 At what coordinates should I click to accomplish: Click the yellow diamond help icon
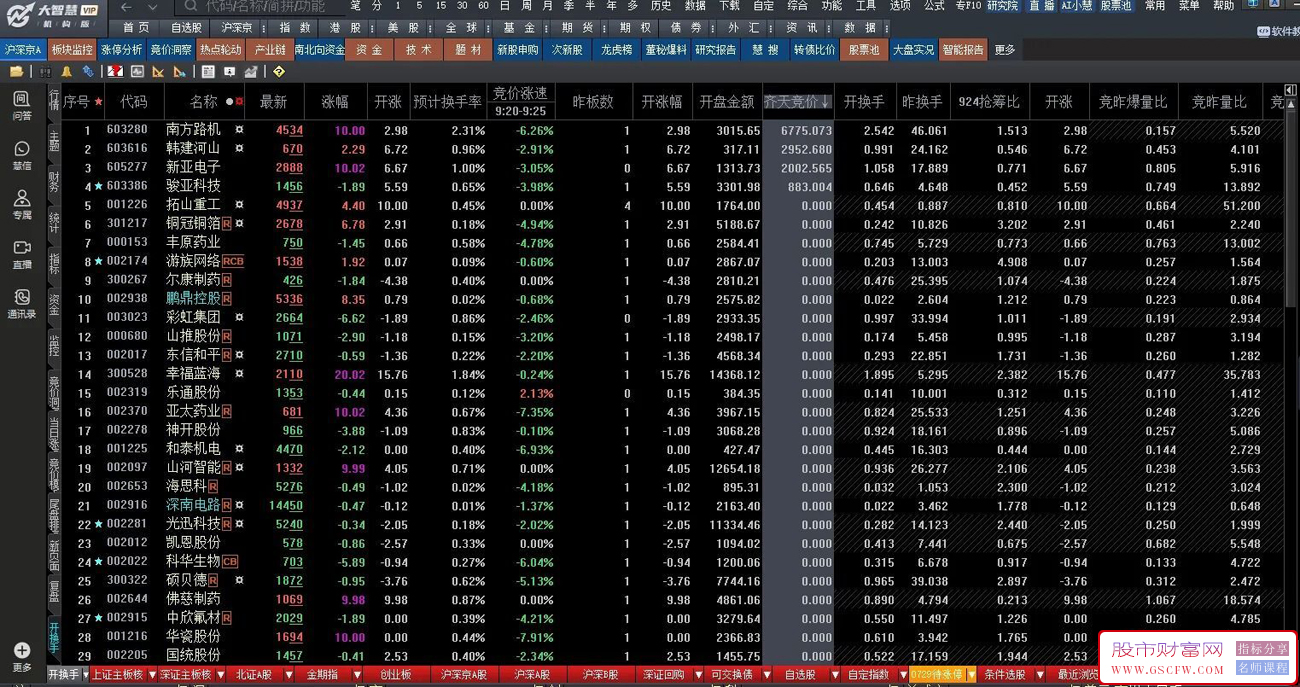(x=279, y=72)
